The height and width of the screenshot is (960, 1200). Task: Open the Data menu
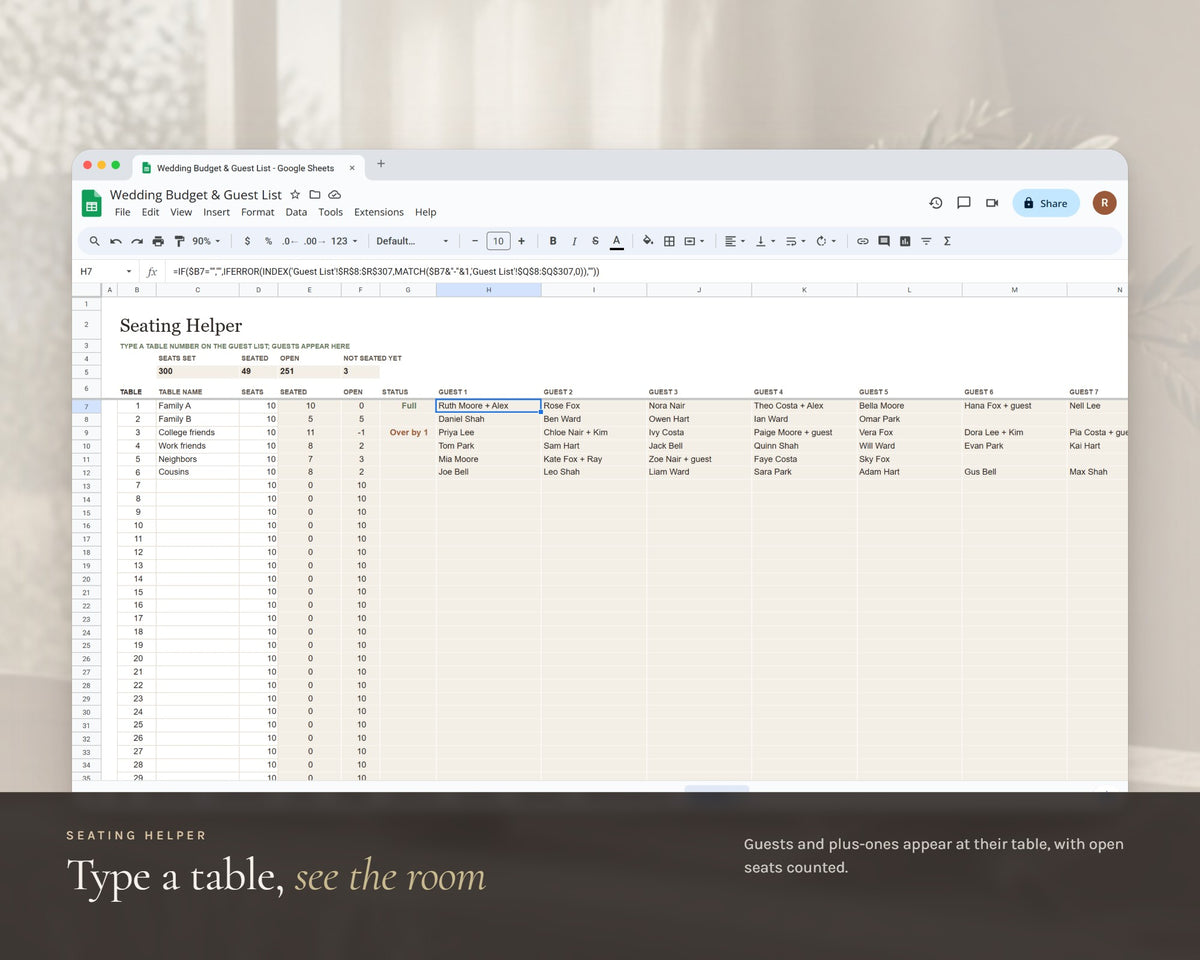point(296,212)
